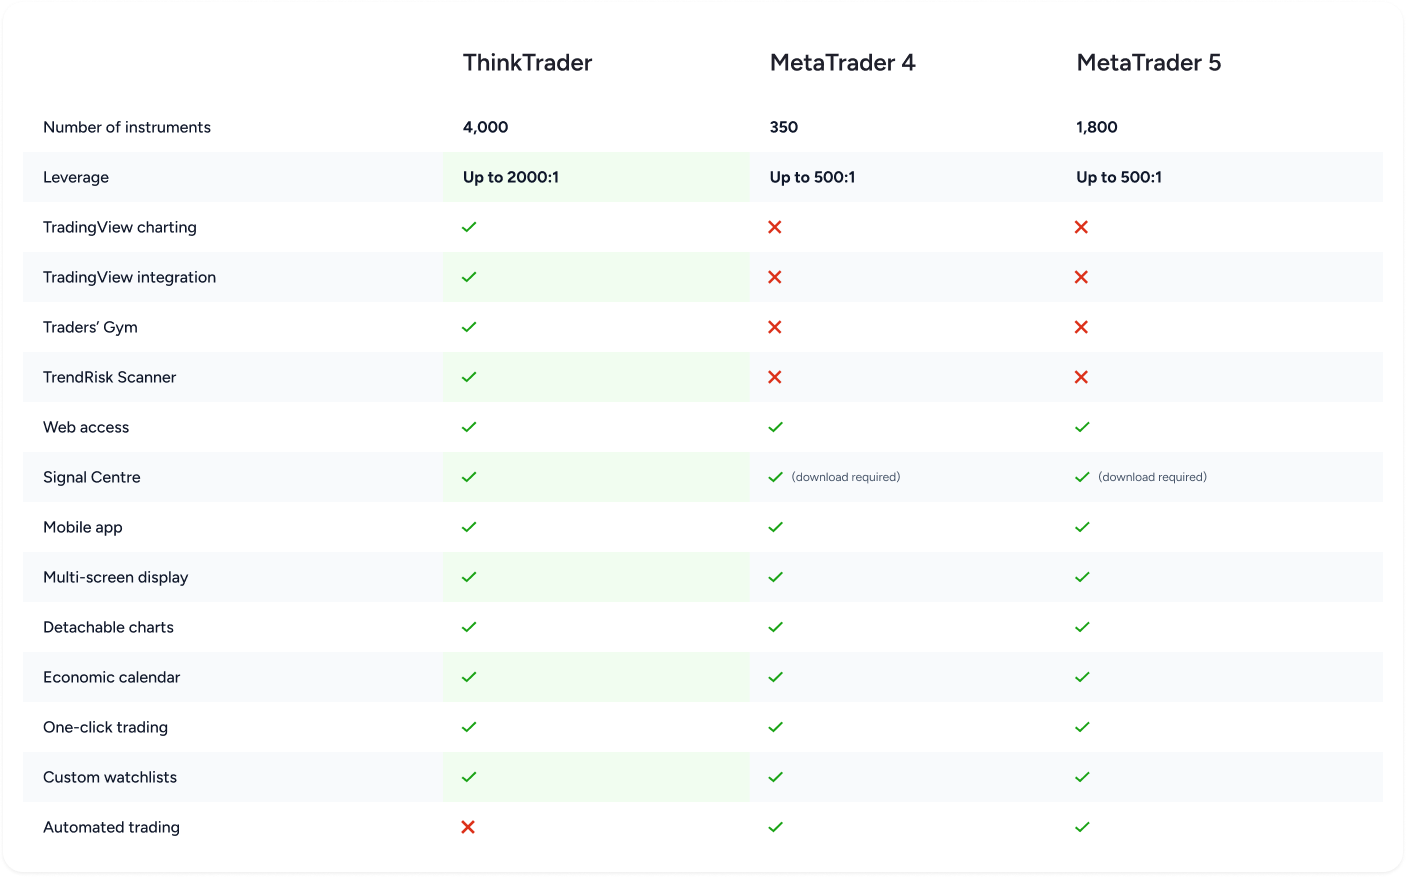Viewport: 1406px width, 877px height.
Task: Click ThinkTrader's Custom watchlists checkmark
Action: click(469, 777)
